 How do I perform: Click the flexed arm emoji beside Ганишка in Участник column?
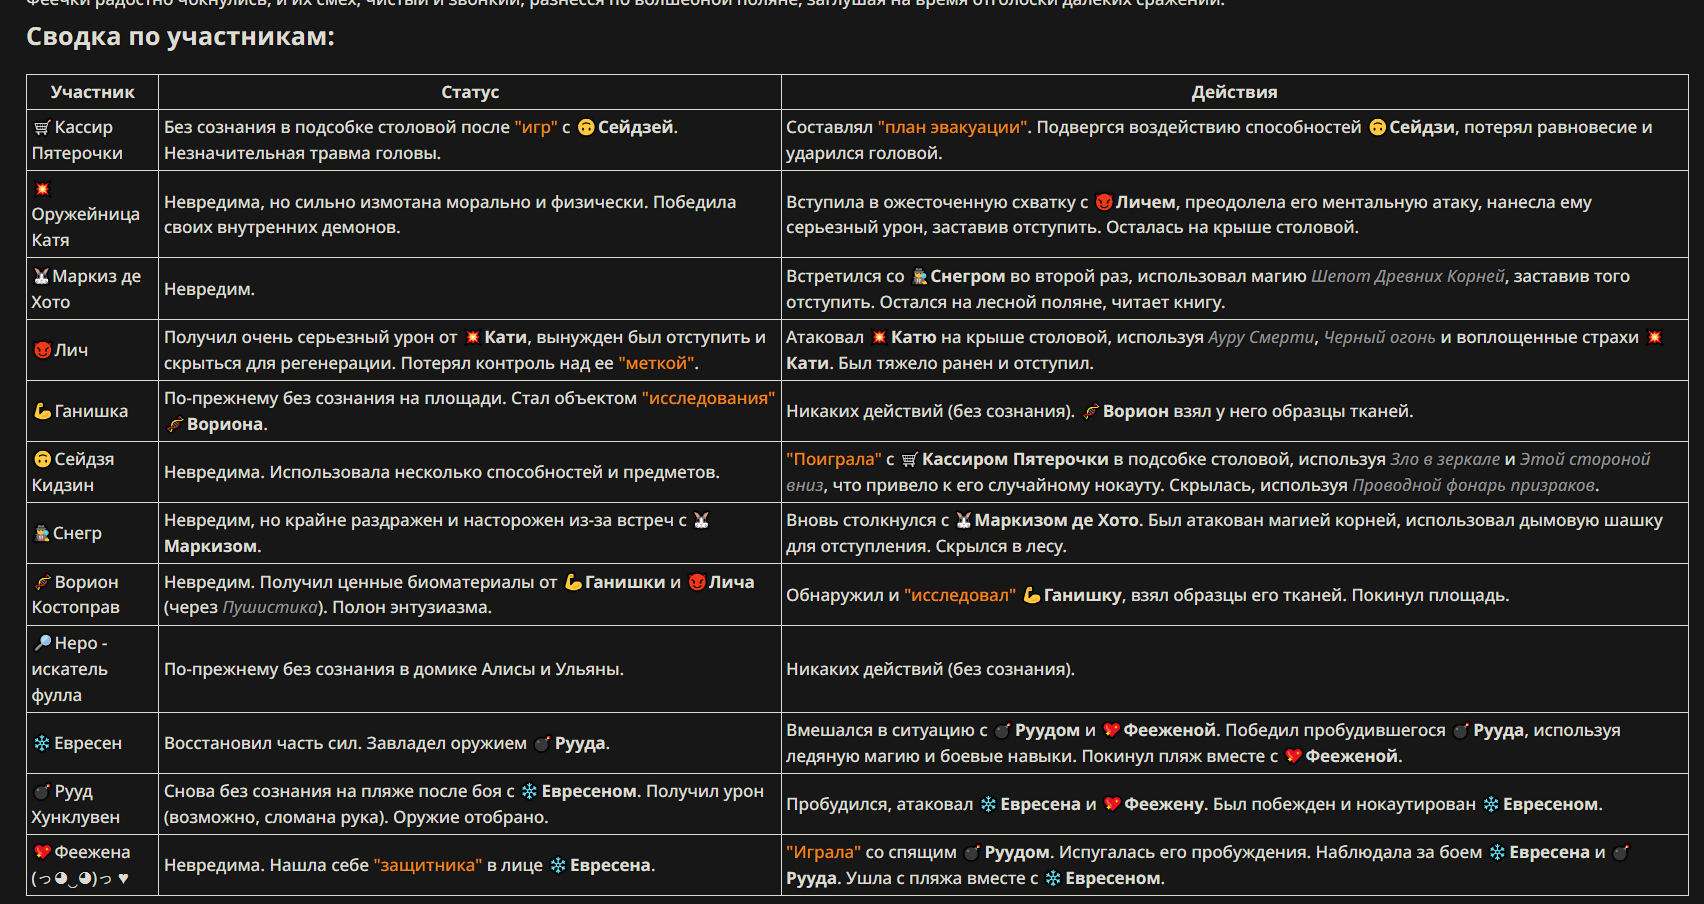[42, 411]
